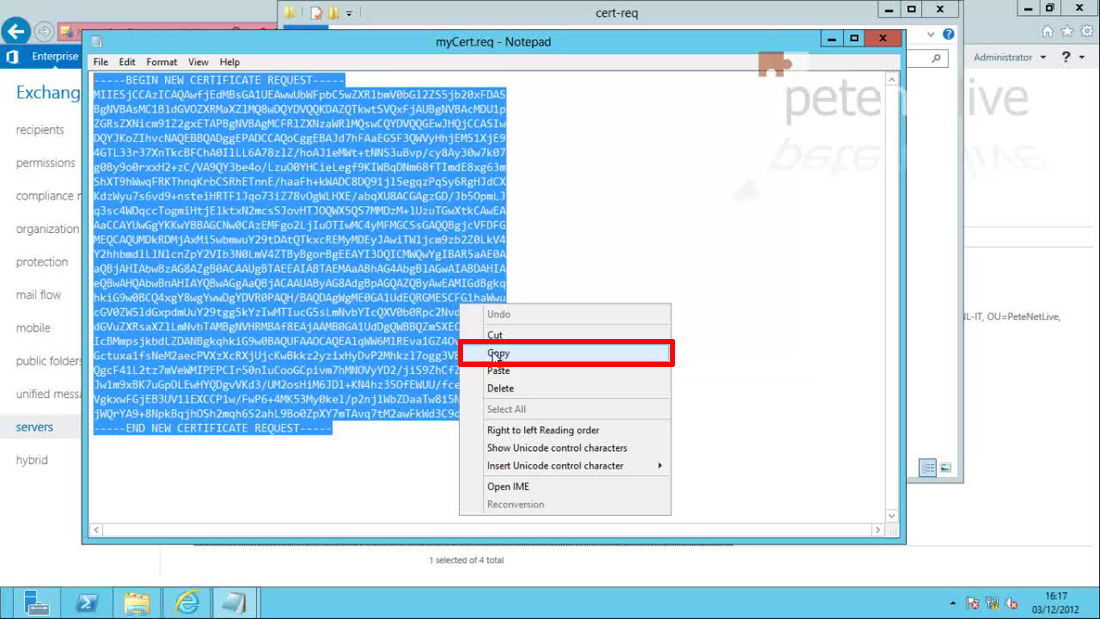This screenshot has height=619, width=1100.
Task: Click the BEGIN NEW CERTIFICATE REQUEST line
Action: [x=219, y=80]
